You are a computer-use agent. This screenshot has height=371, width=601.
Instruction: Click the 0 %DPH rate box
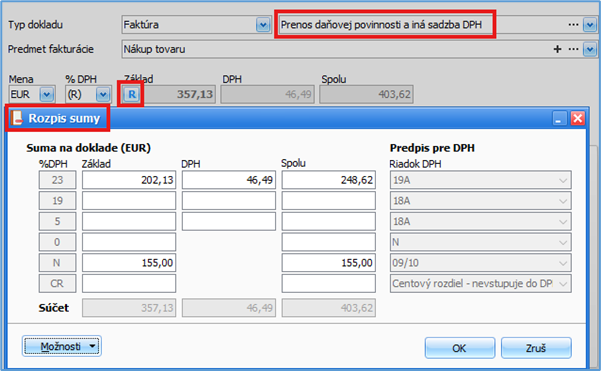coord(57,242)
